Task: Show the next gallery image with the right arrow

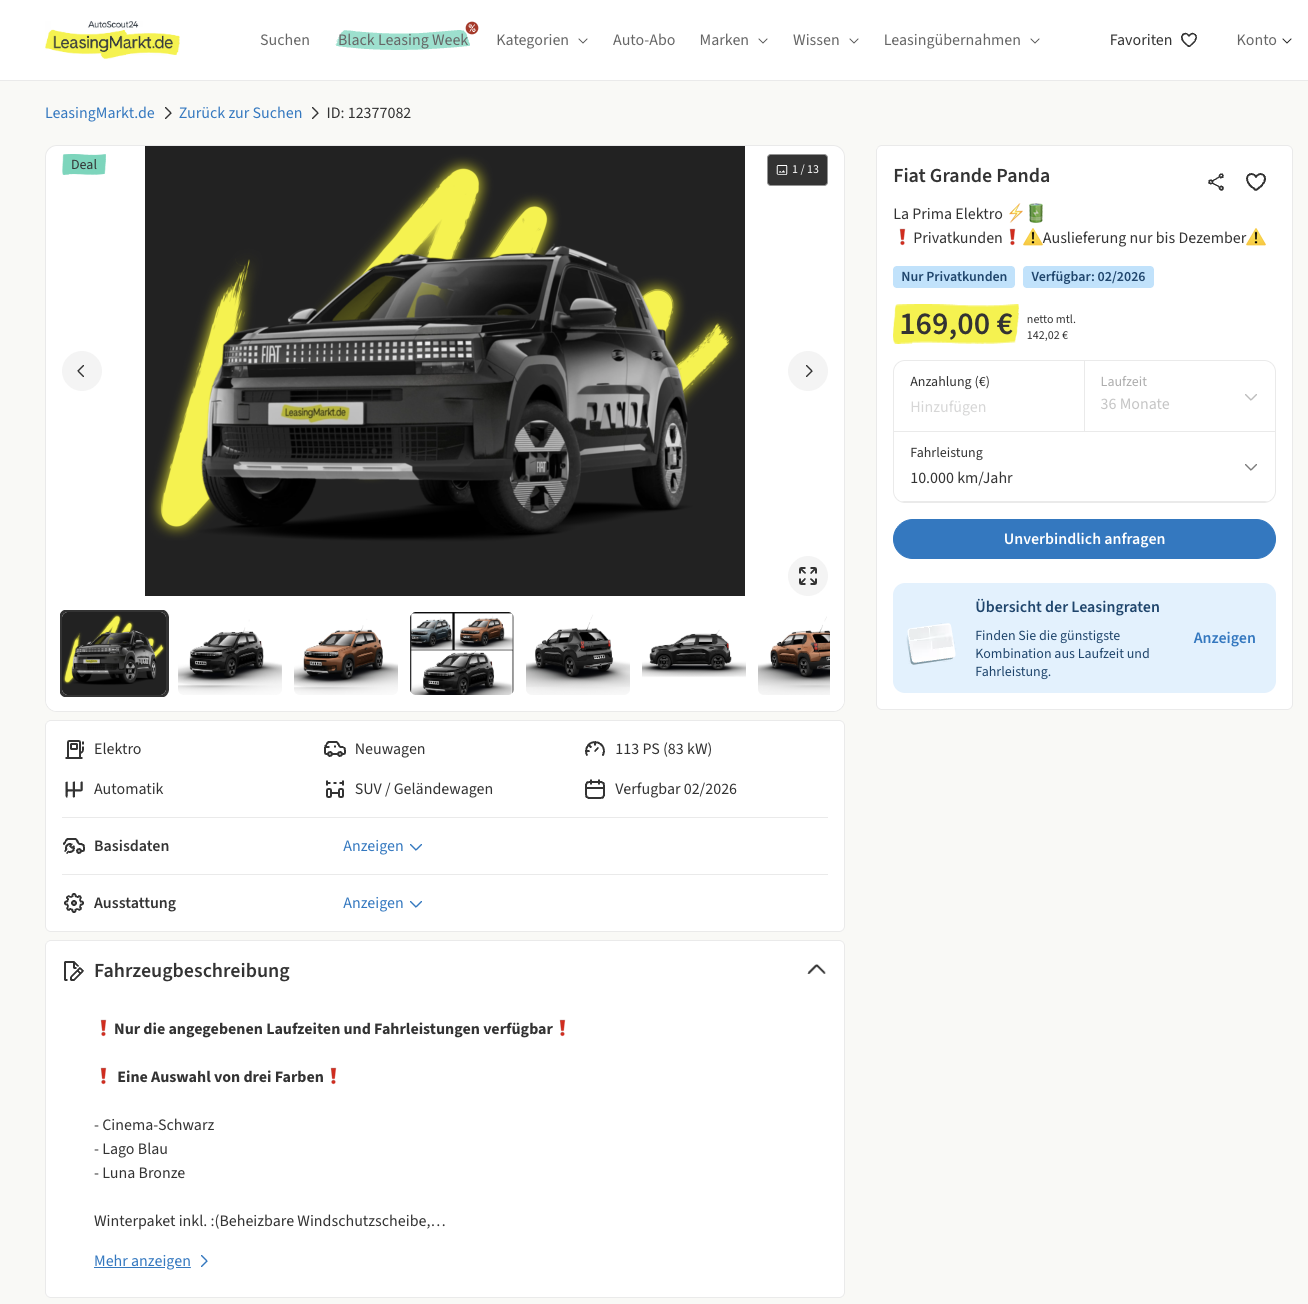Action: click(x=808, y=371)
